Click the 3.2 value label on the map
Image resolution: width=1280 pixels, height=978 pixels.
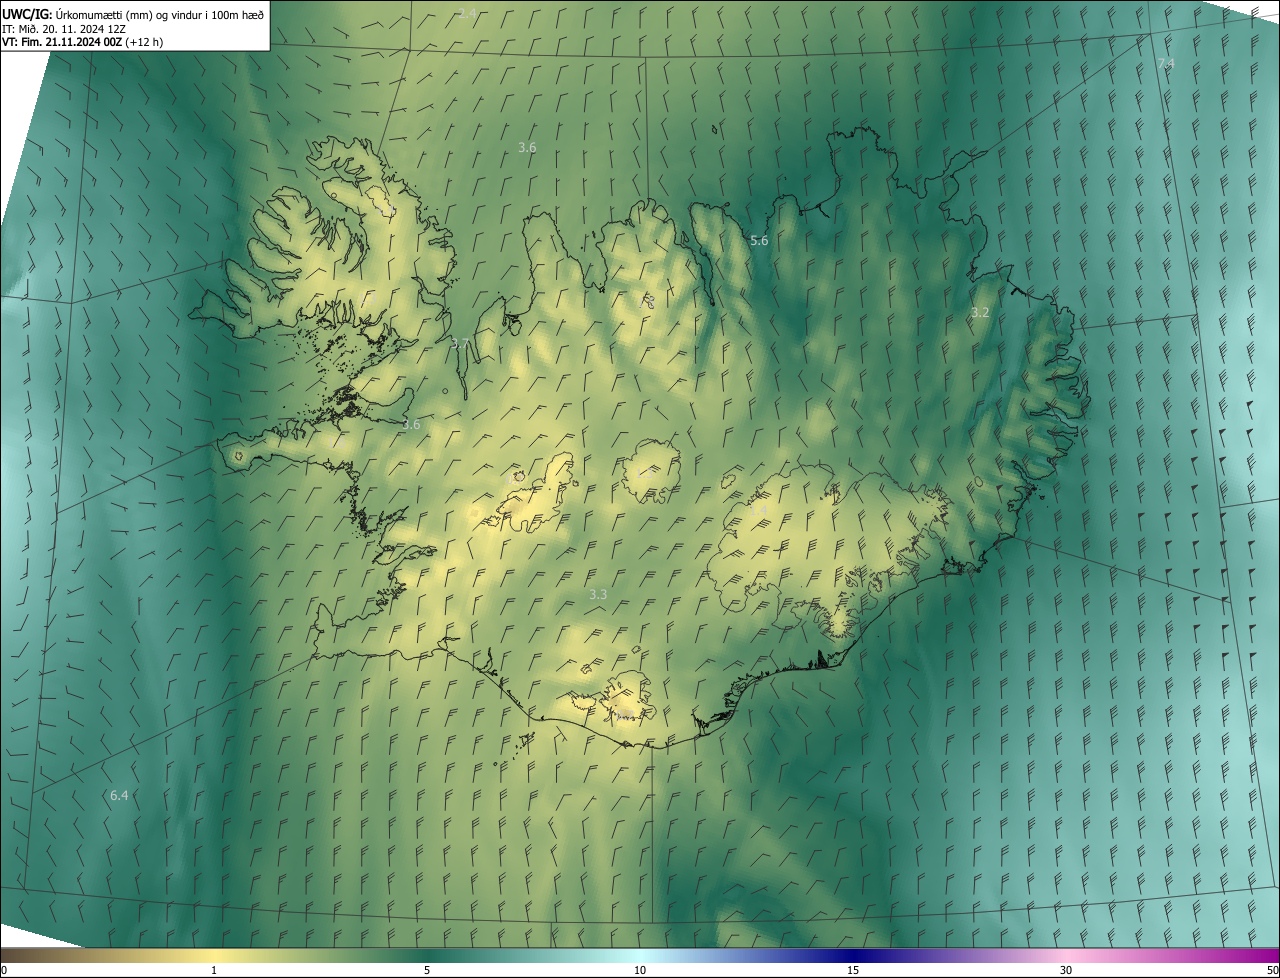[980, 312]
